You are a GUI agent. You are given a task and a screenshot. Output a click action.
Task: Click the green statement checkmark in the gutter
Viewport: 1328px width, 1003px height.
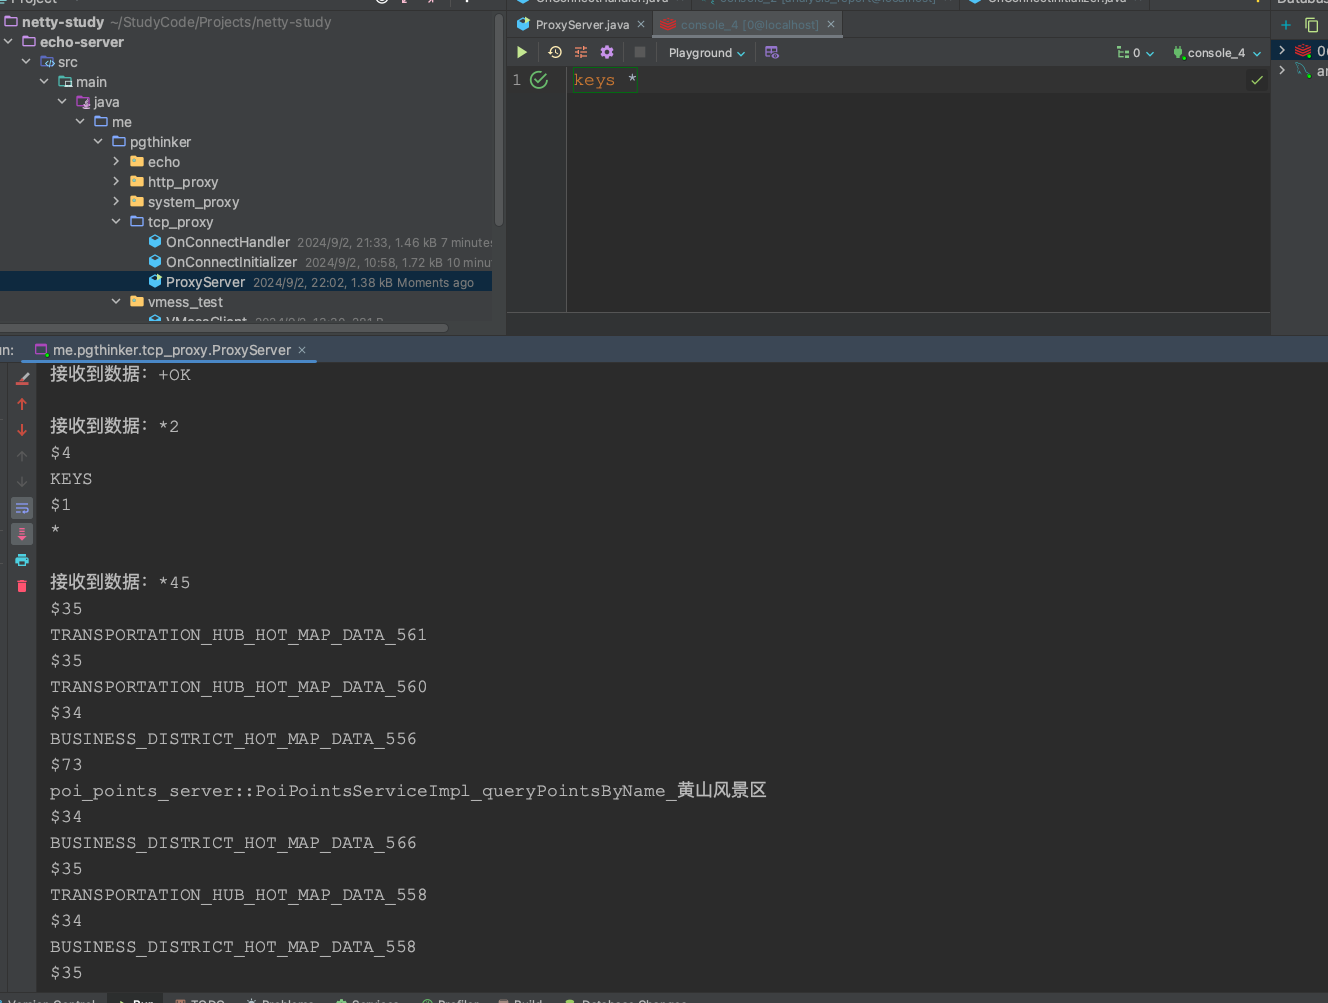[539, 80]
